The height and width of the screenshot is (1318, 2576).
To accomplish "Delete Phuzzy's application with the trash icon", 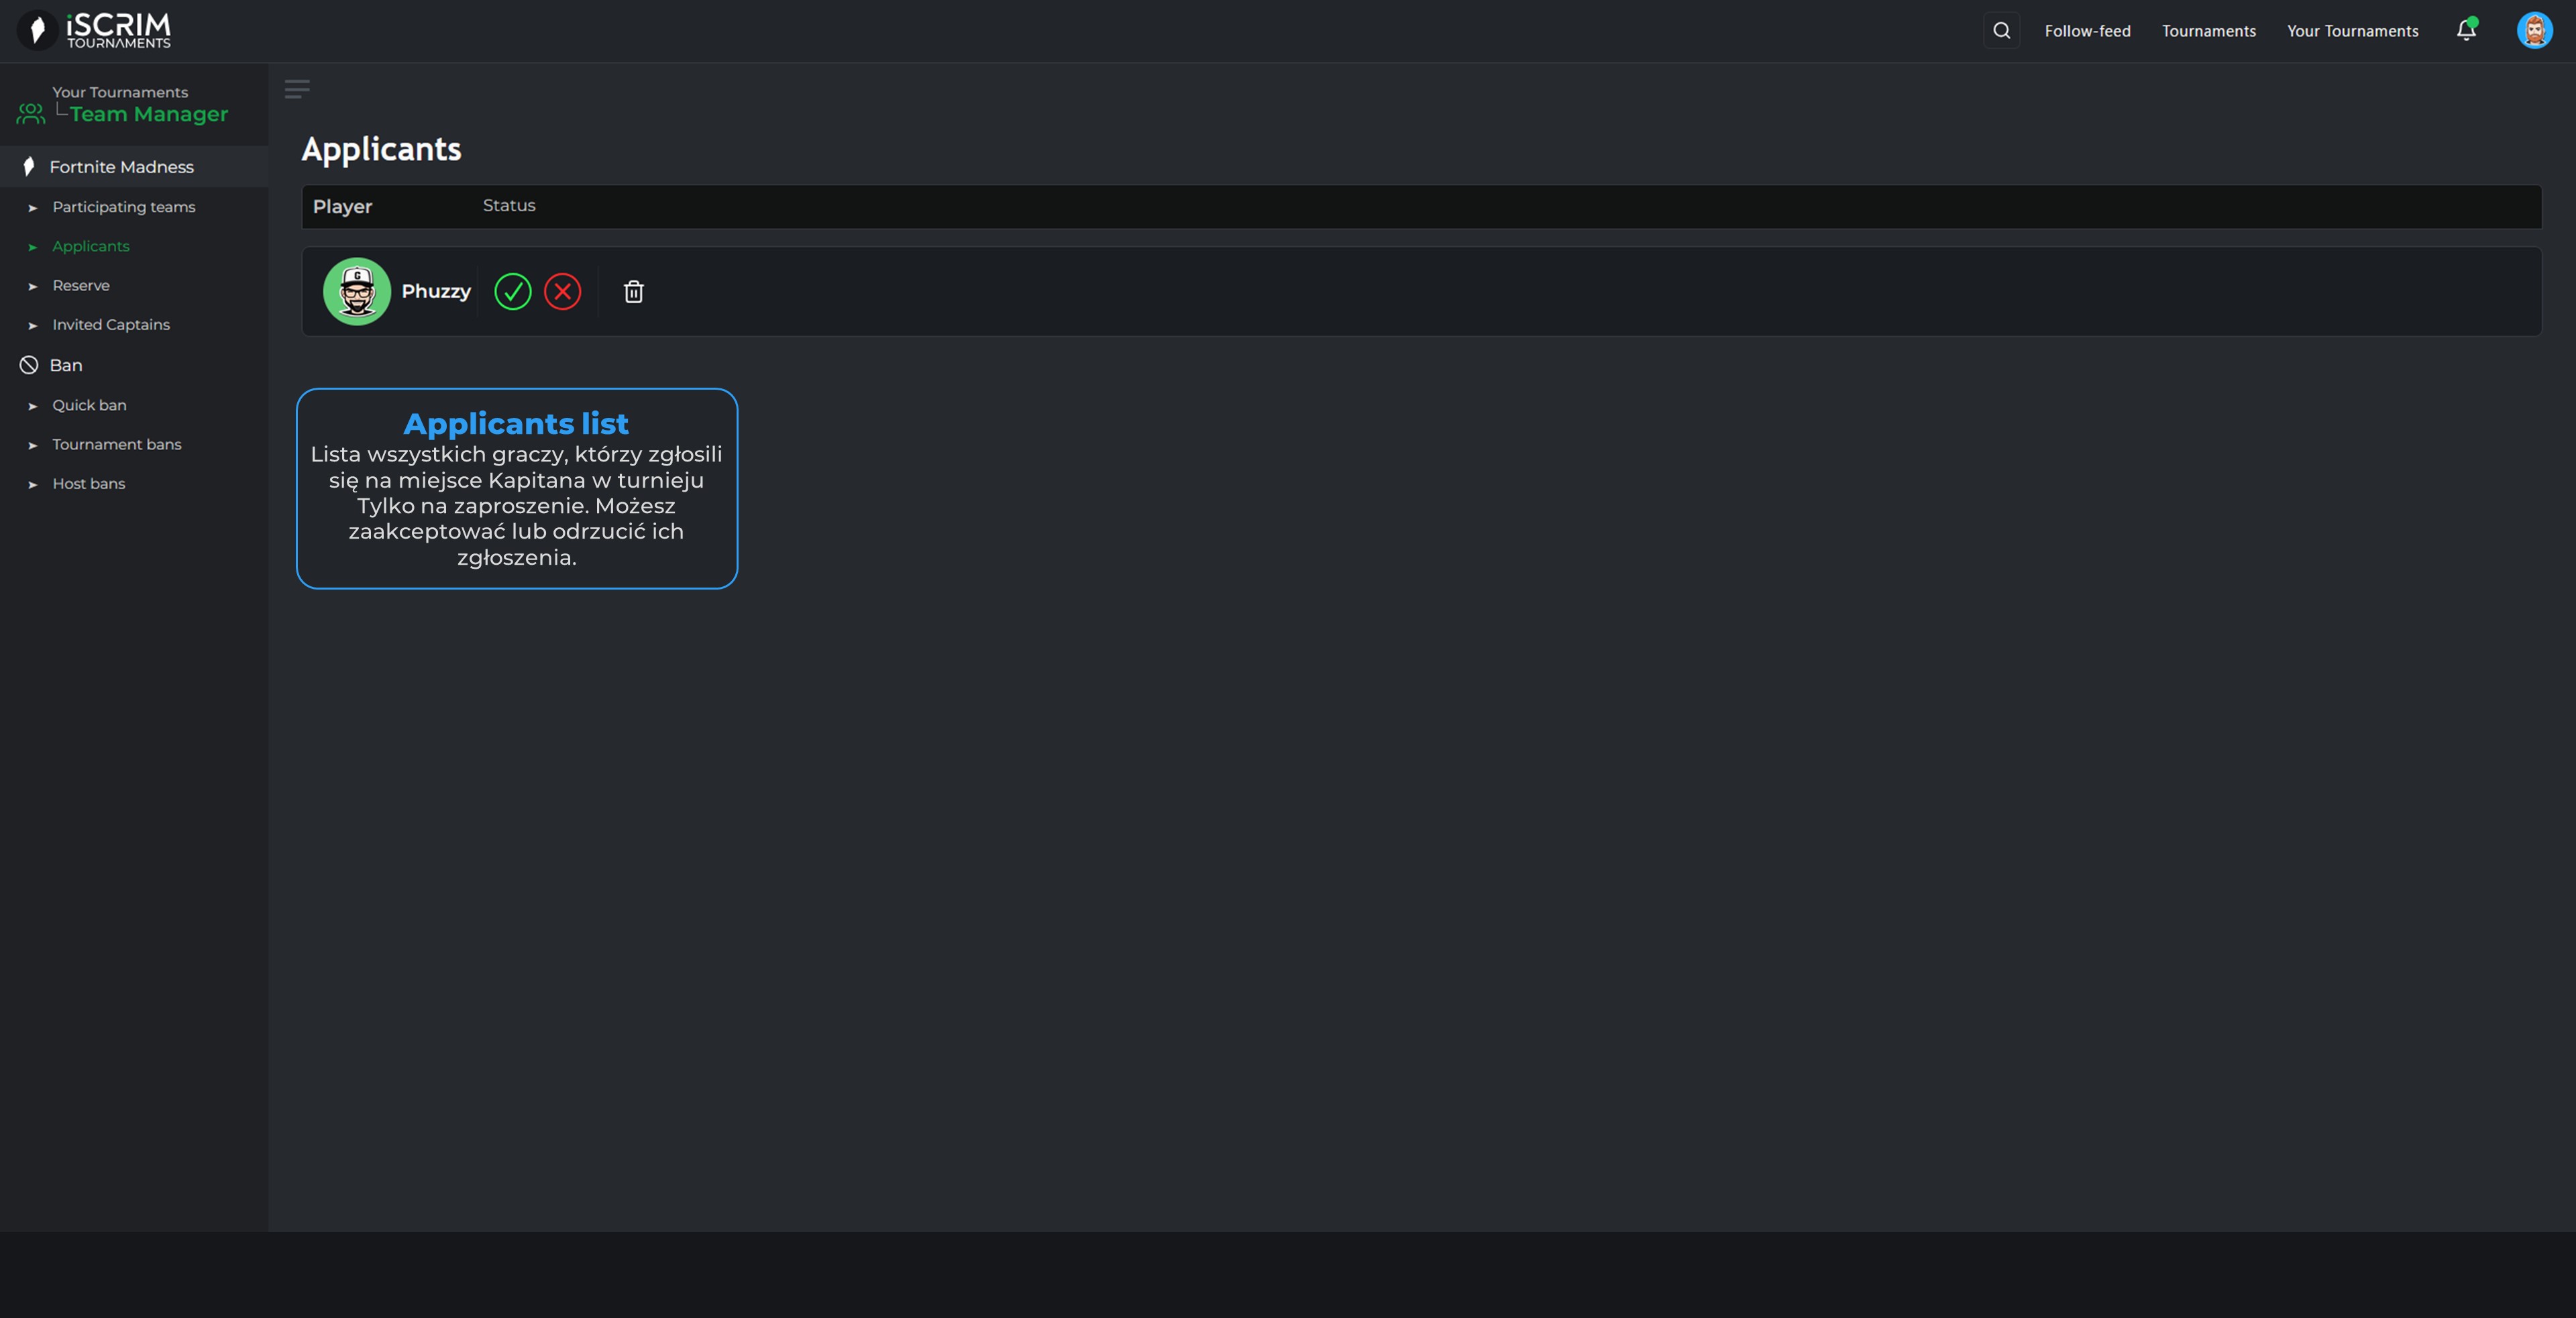I will (x=633, y=292).
